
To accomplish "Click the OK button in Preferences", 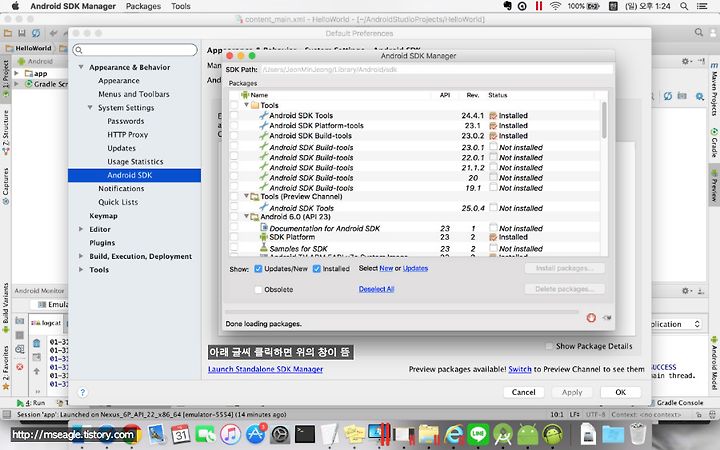I will coord(620,392).
